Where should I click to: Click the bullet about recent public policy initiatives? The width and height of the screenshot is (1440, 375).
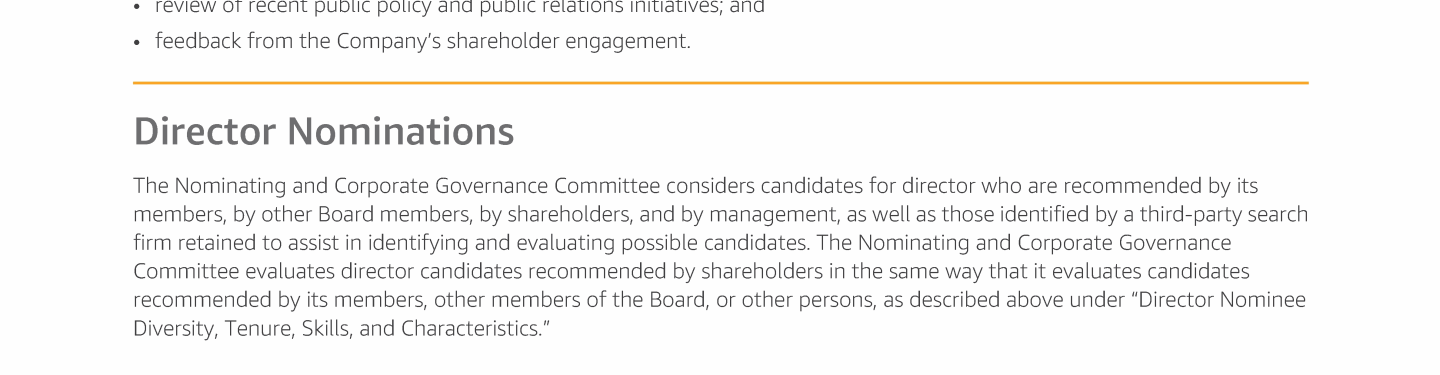tap(460, 7)
